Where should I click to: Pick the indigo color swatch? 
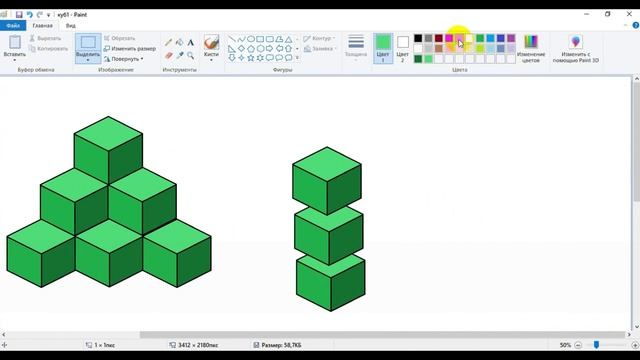[501, 38]
